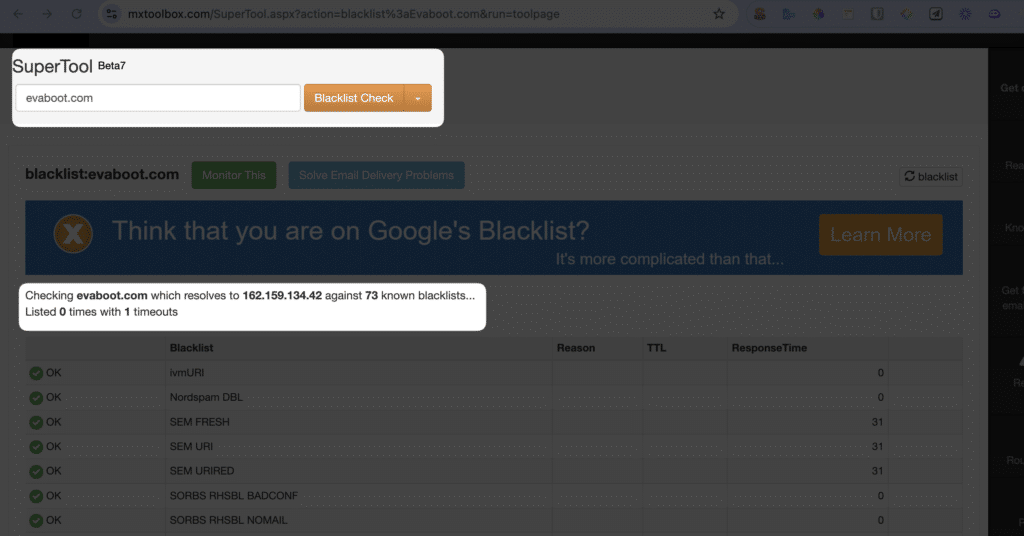Select the mxtoolbox URL in address bar
This screenshot has width=1024, height=536.
pos(344,14)
